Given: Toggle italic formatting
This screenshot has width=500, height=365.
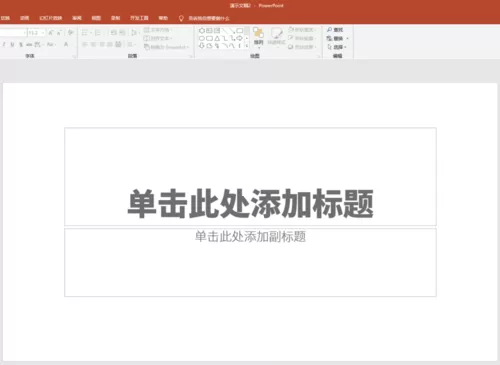Looking at the screenshot, I should [x=4, y=44].
